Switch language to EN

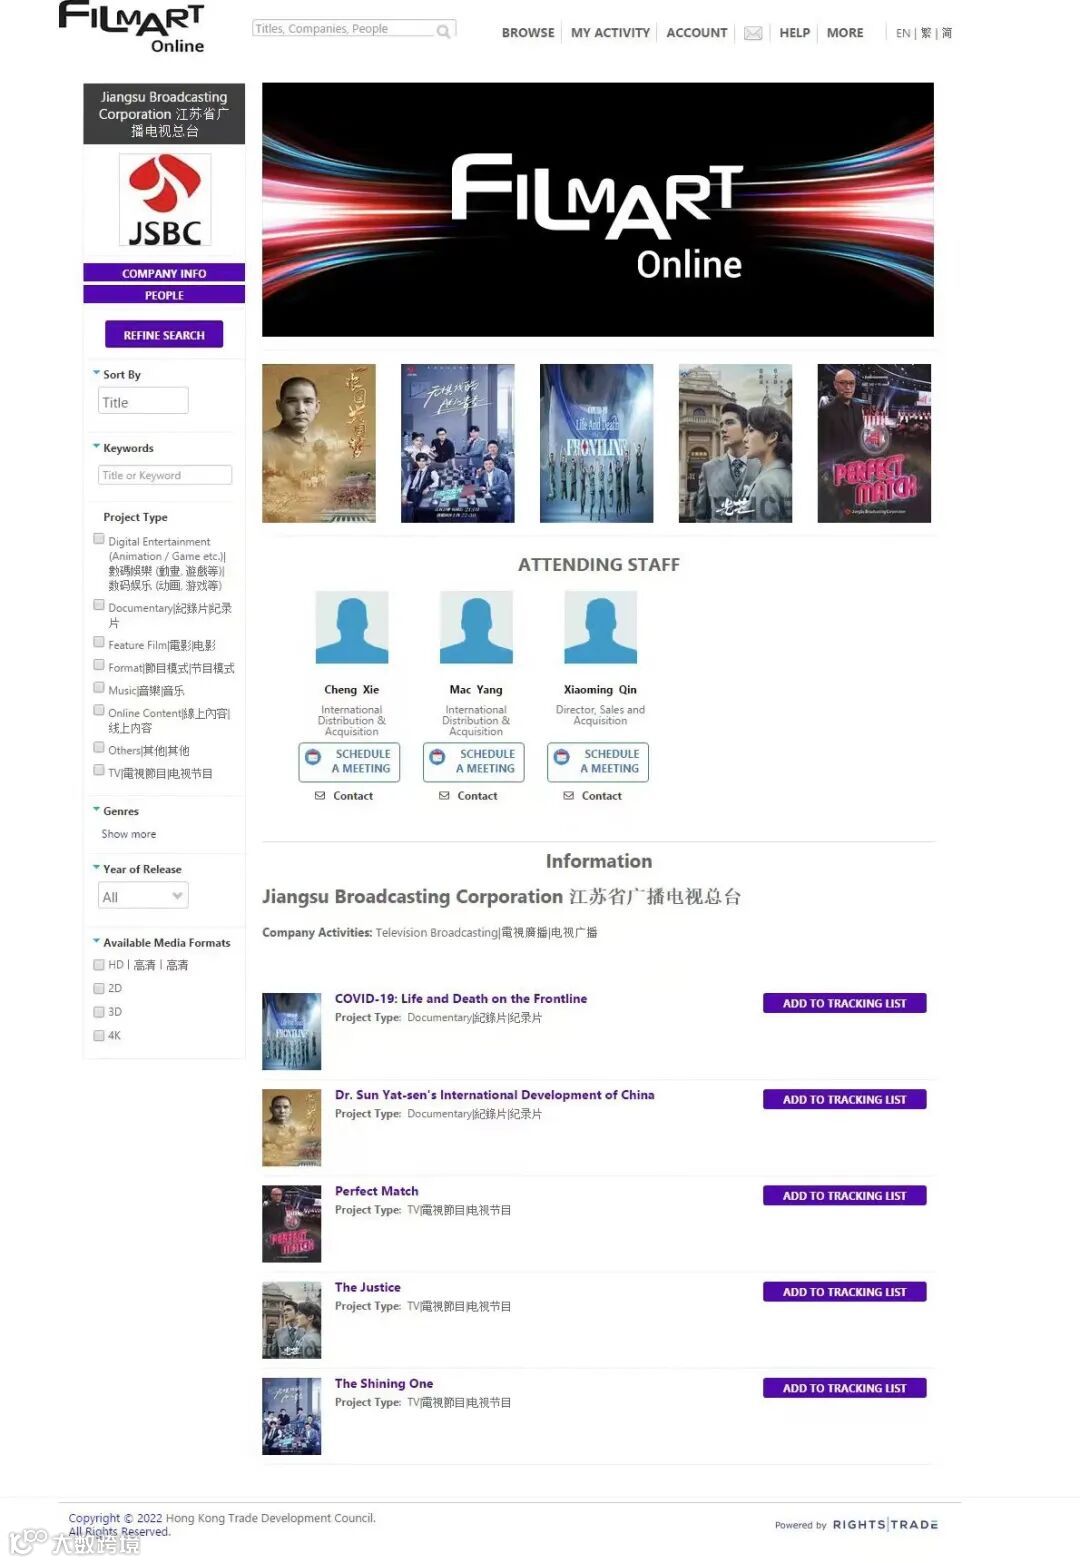(x=903, y=33)
